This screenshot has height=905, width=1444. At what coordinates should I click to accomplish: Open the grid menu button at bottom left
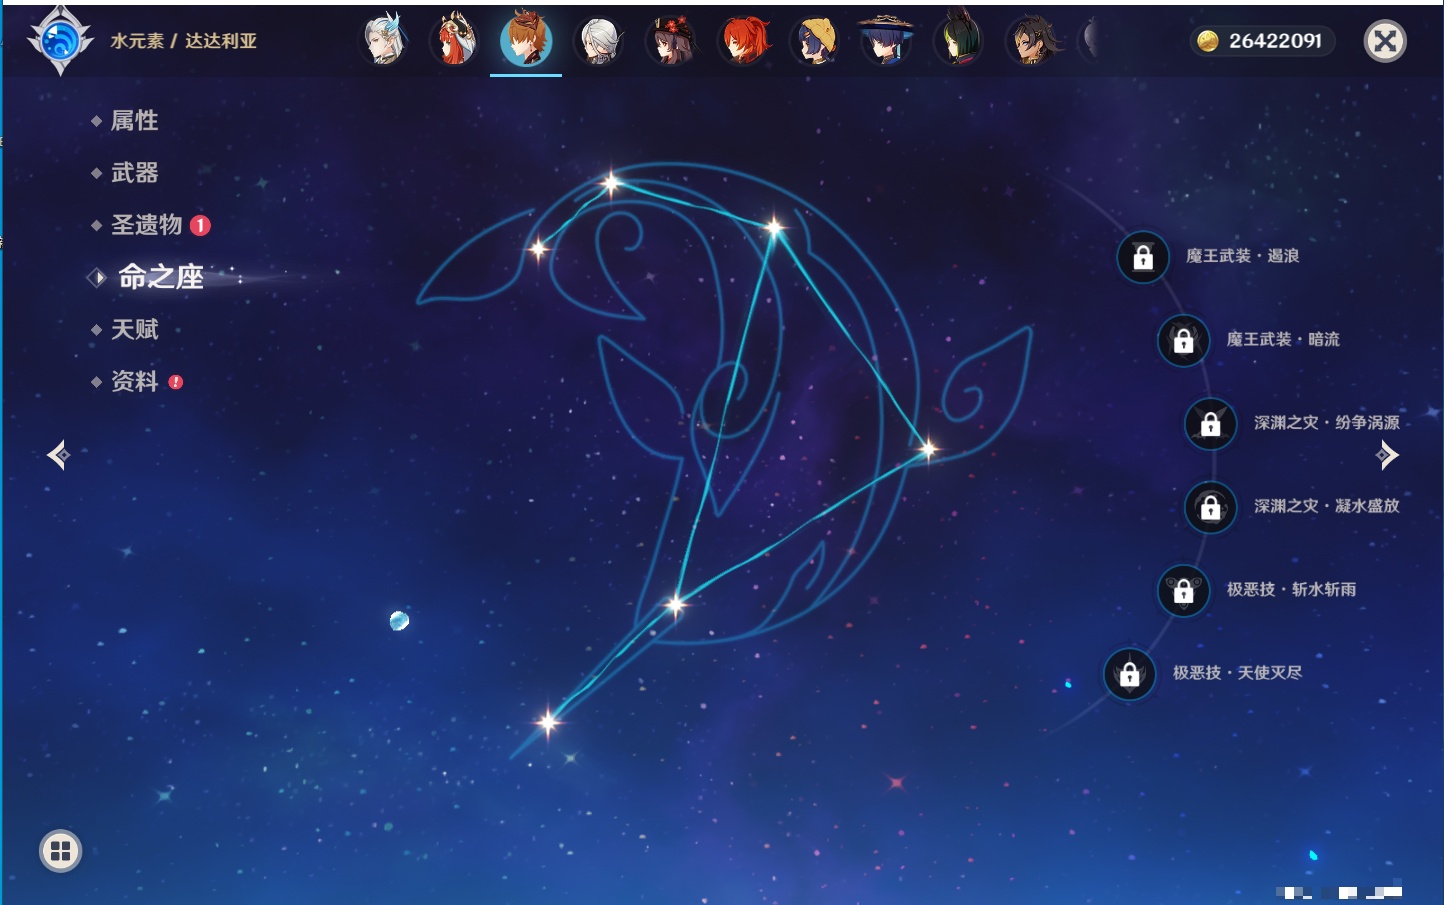pyautogui.click(x=60, y=851)
